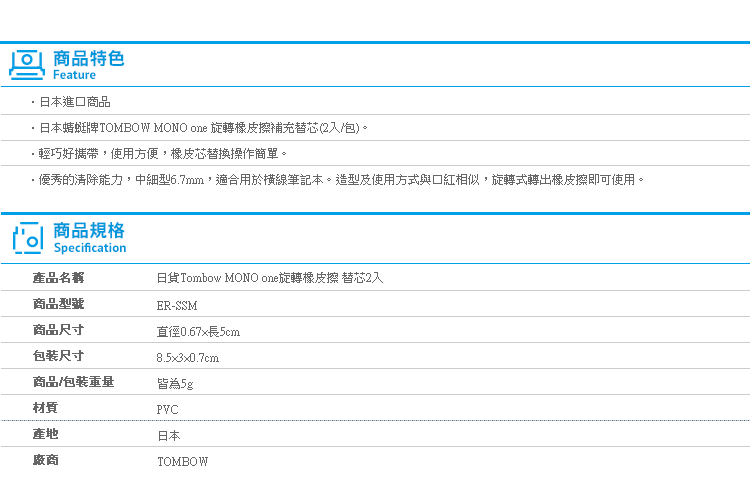The image size is (750, 502).
Task: Click the 產品名稱 label
Action: coord(58,278)
